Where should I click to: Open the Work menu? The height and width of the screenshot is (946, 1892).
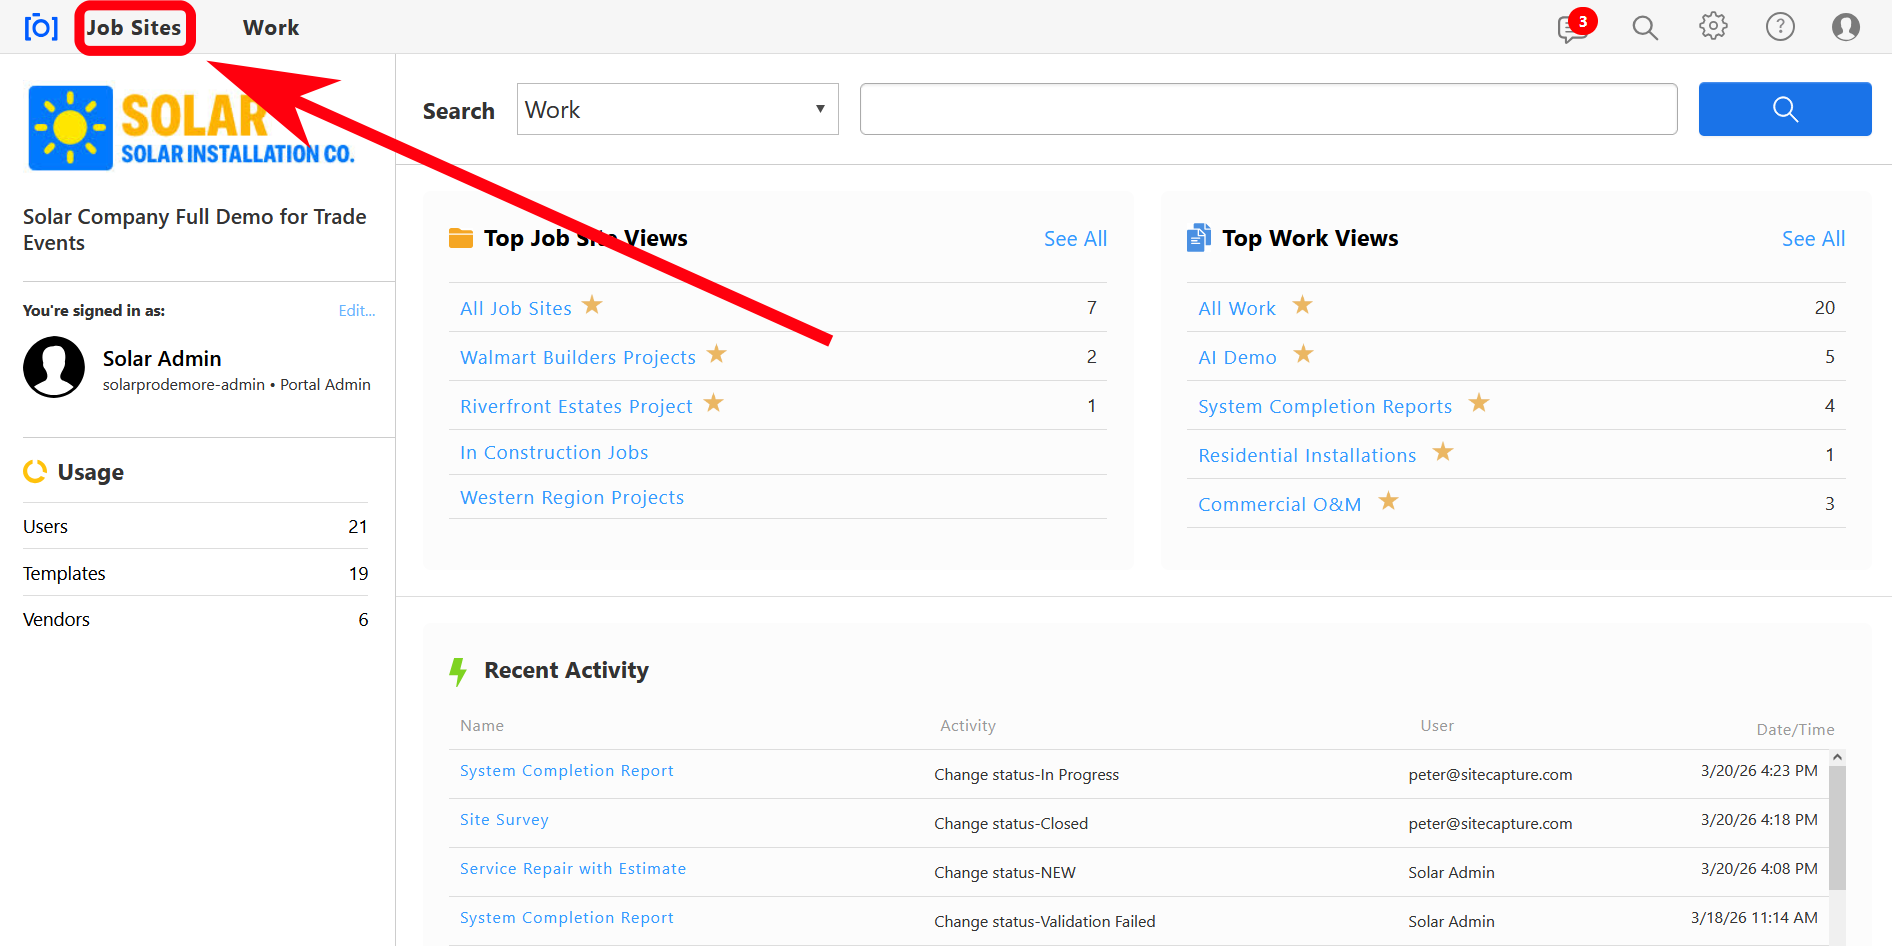pos(271,28)
